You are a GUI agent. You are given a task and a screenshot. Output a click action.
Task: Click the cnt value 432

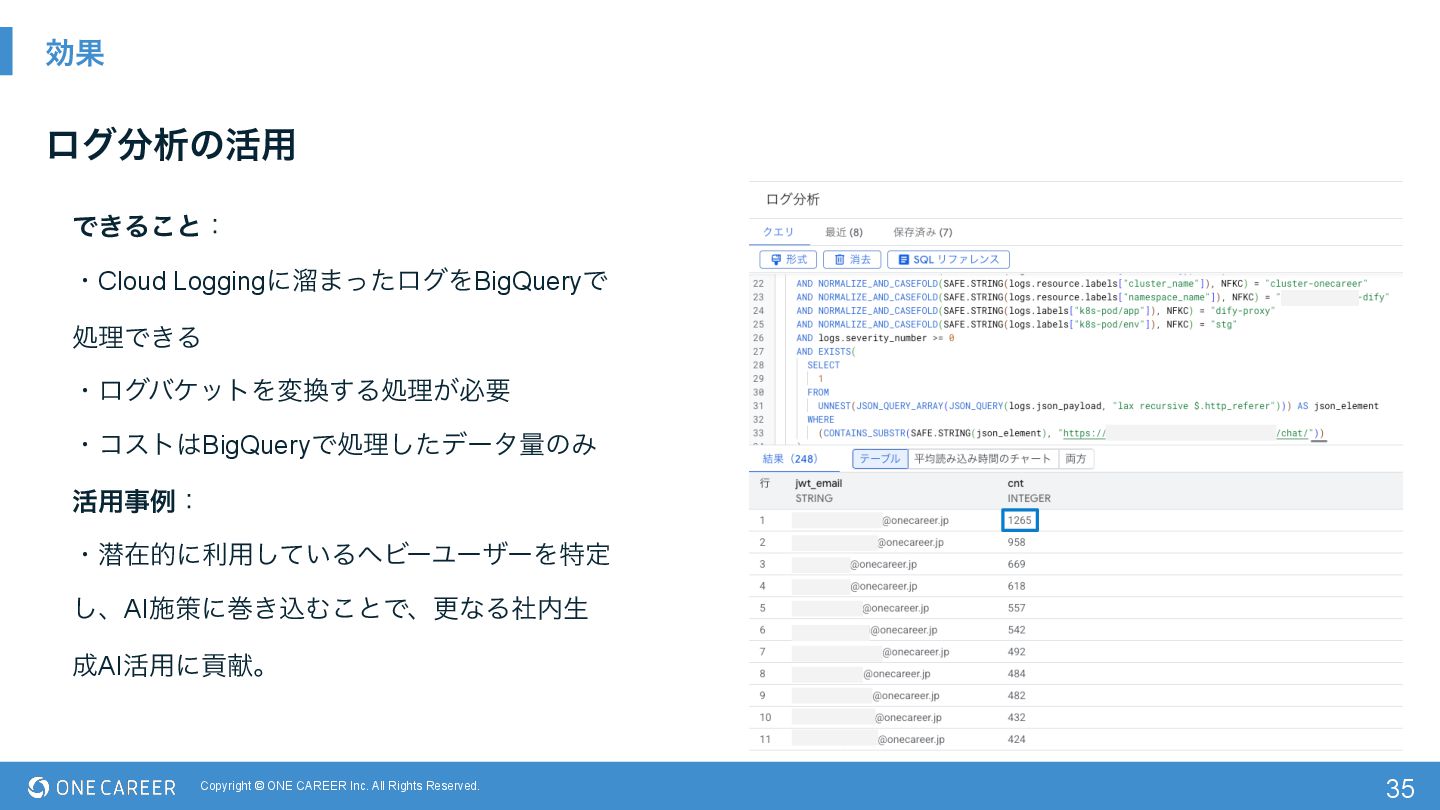[x=1016, y=717]
